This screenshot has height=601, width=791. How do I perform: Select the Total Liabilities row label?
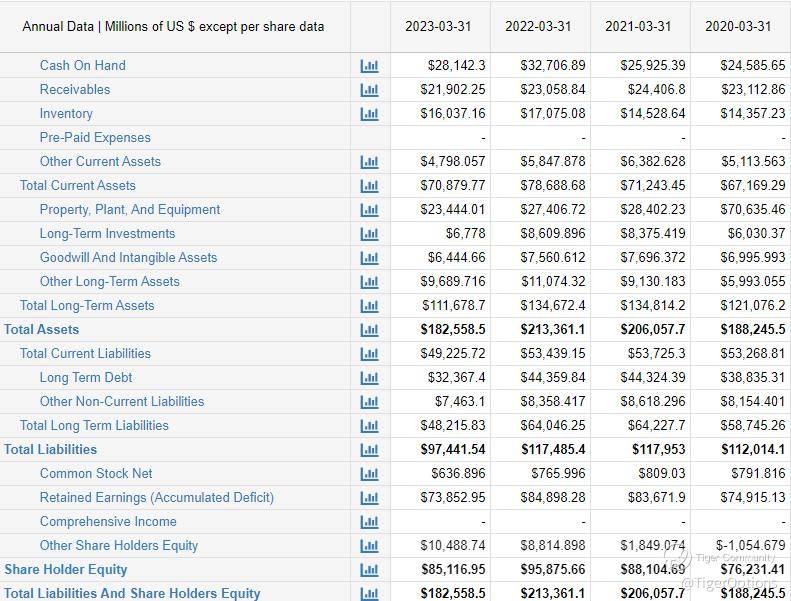point(50,449)
